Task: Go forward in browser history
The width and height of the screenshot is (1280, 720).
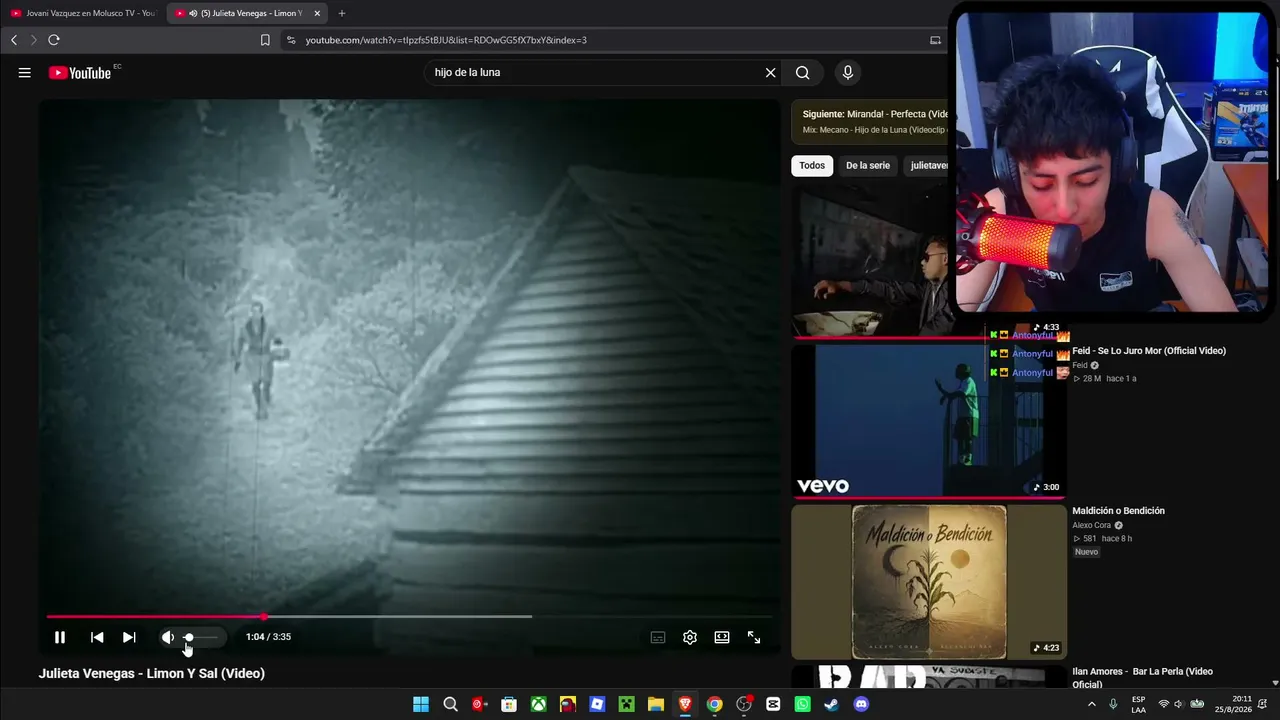Action: (33, 40)
